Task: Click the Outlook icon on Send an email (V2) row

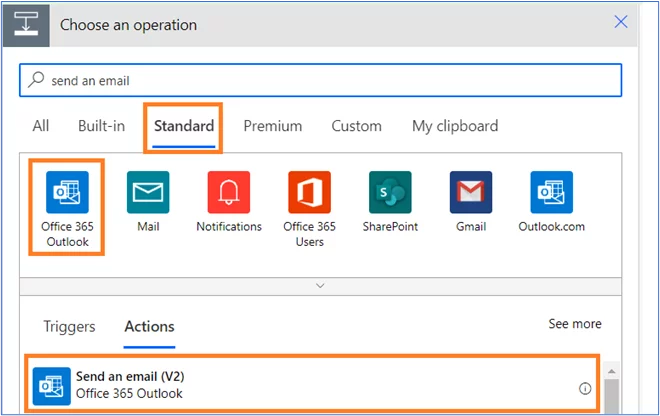Action: pos(52,386)
